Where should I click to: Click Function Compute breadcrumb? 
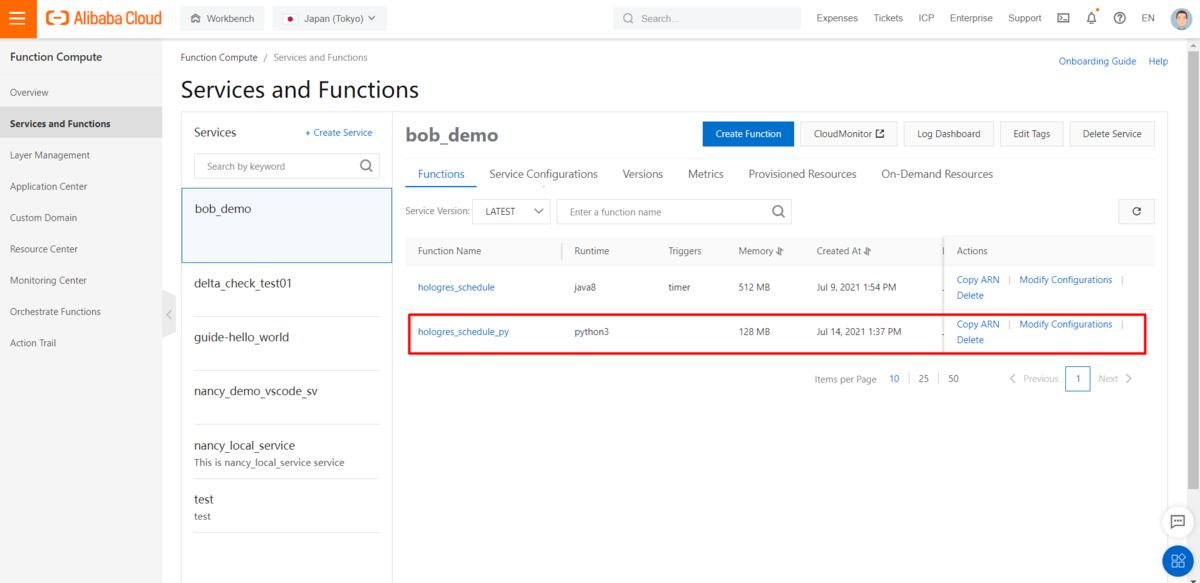219,58
